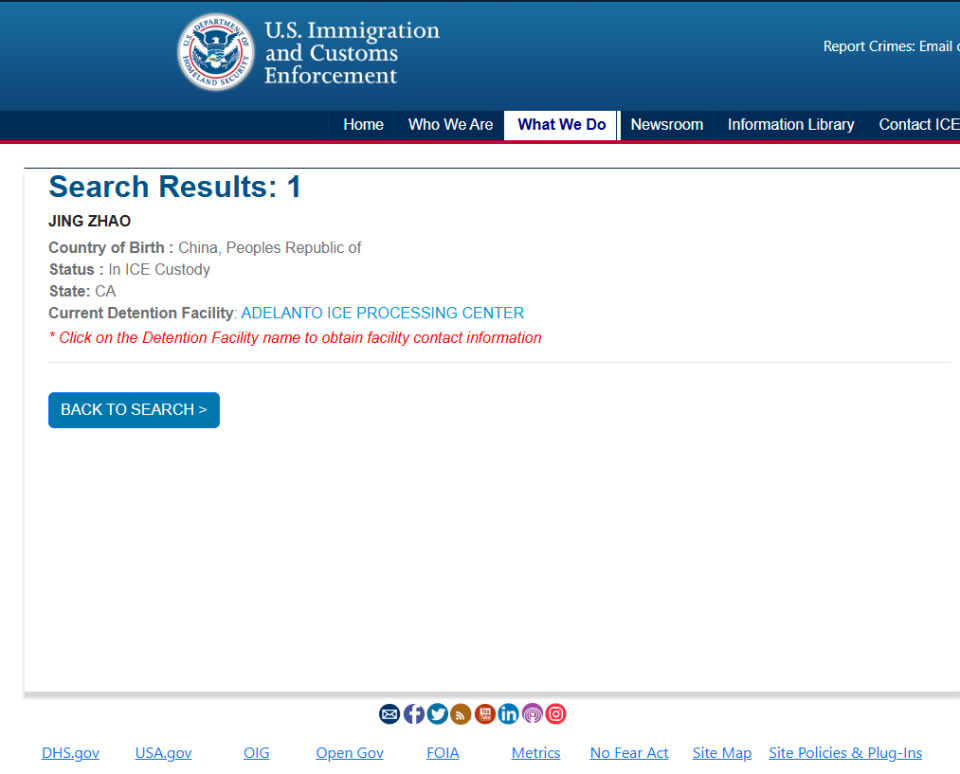Open the LinkedIn icon in the footer

point(508,714)
